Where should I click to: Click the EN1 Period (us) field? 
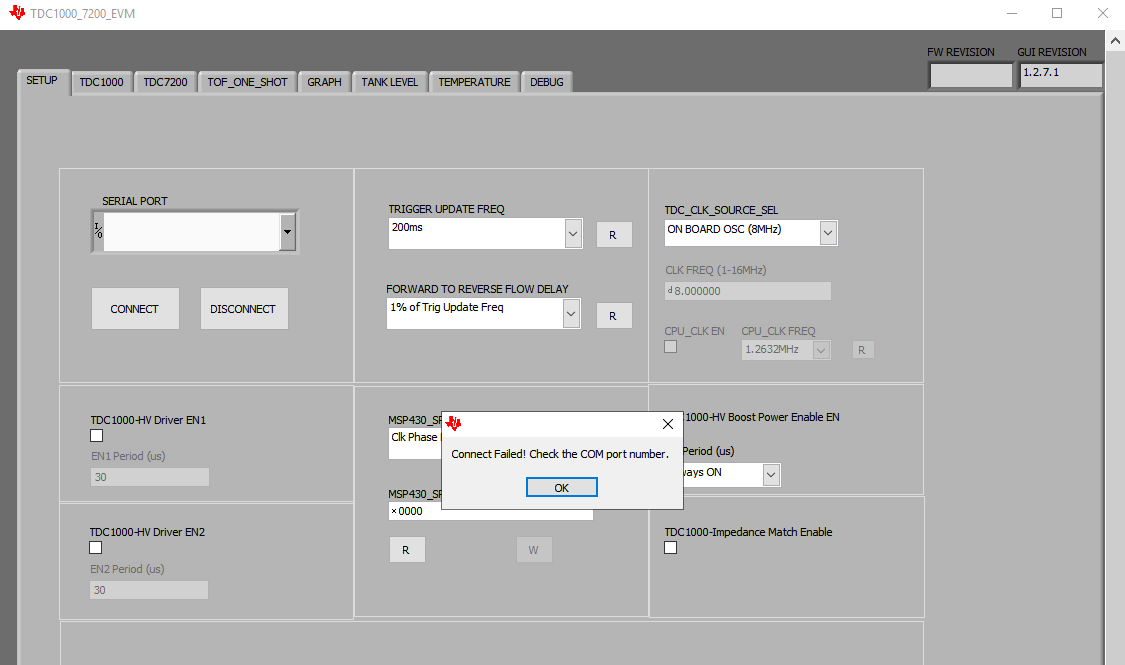150,477
